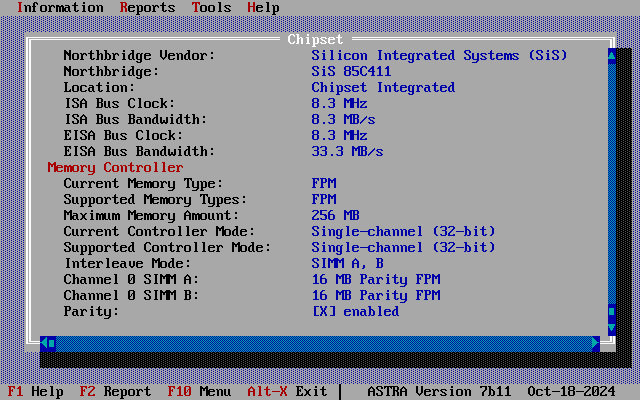Toggle the Parity enabled checkbox
This screenshot has width=640, height=400.
click(324, 311)
